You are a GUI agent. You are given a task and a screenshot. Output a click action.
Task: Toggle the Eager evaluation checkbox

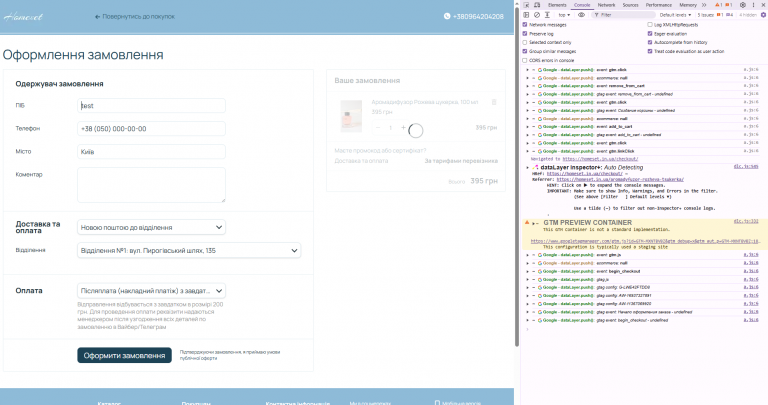point(650,34)
